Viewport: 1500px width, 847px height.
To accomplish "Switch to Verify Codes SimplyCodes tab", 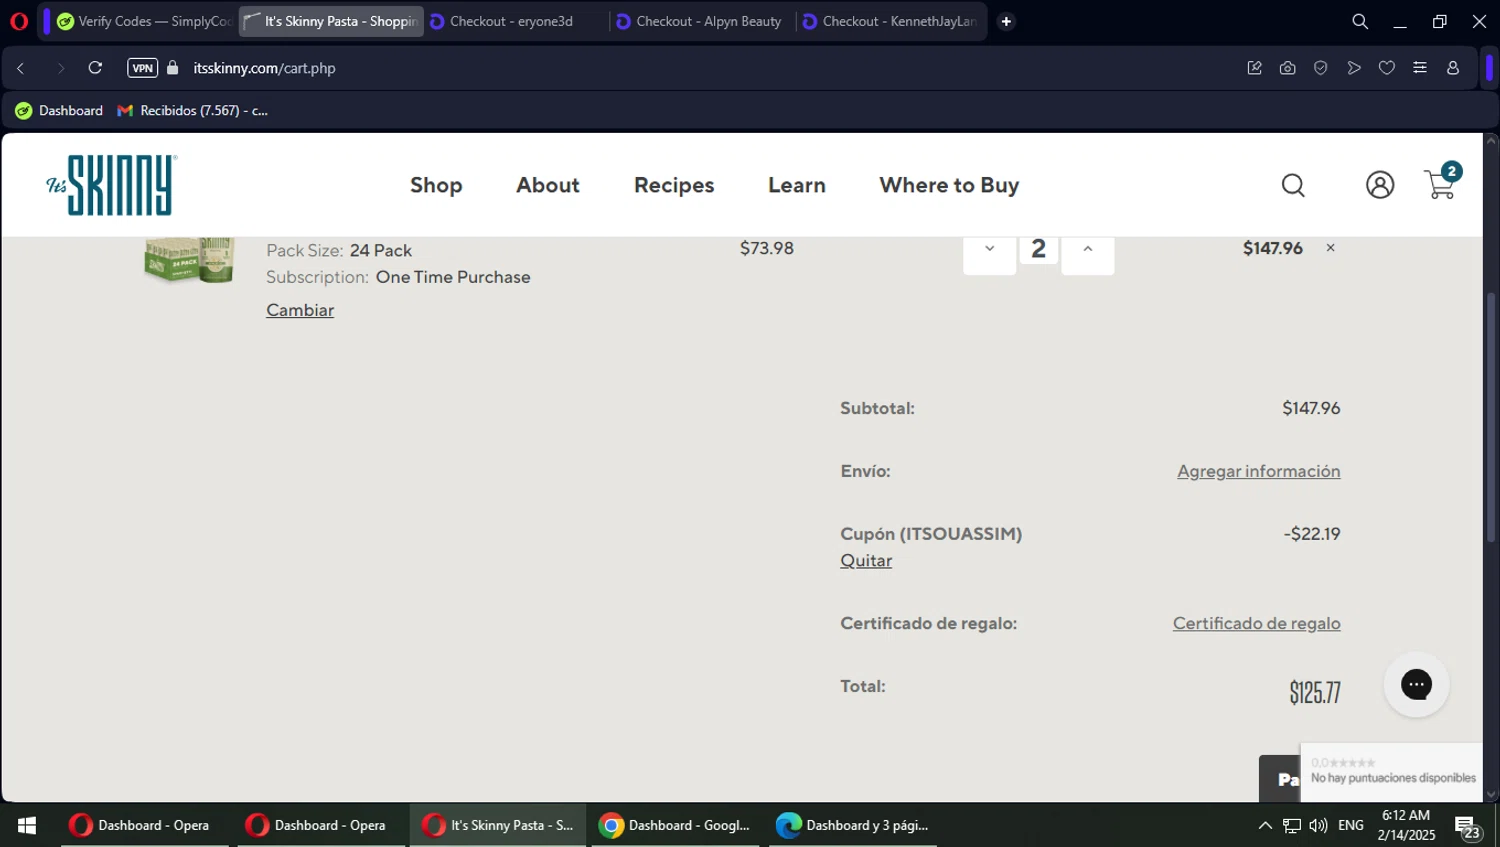I will click(144, 21).
